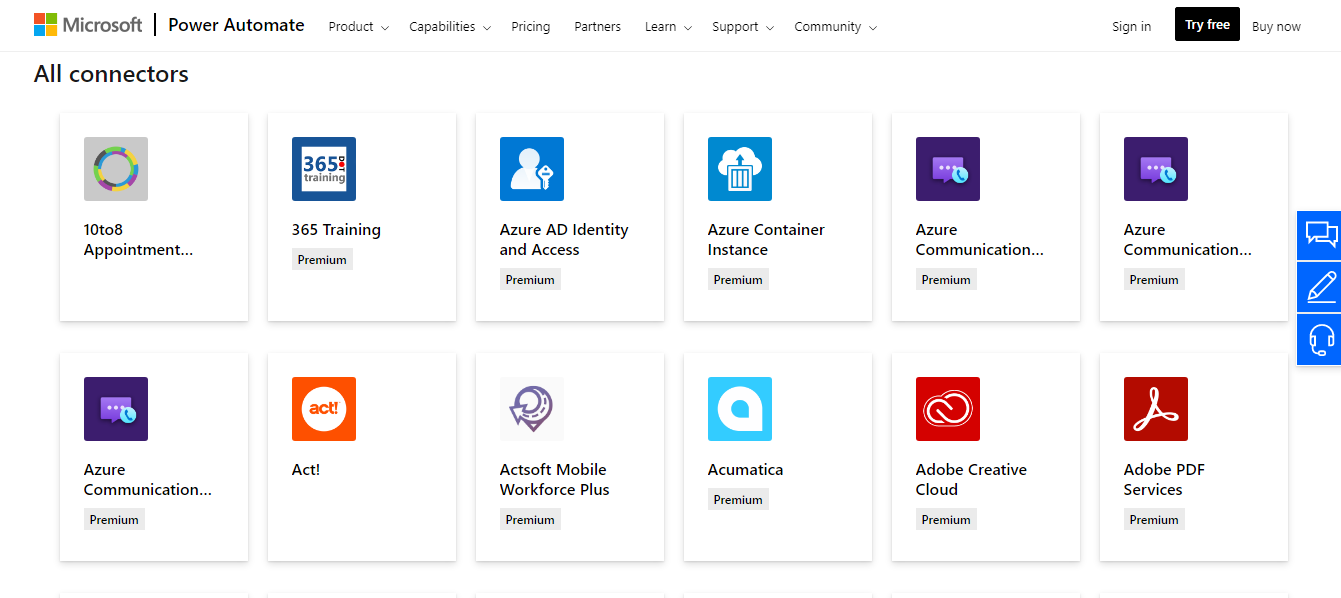Open the feedback pencil icon on the sidebar

(1319, 287)
